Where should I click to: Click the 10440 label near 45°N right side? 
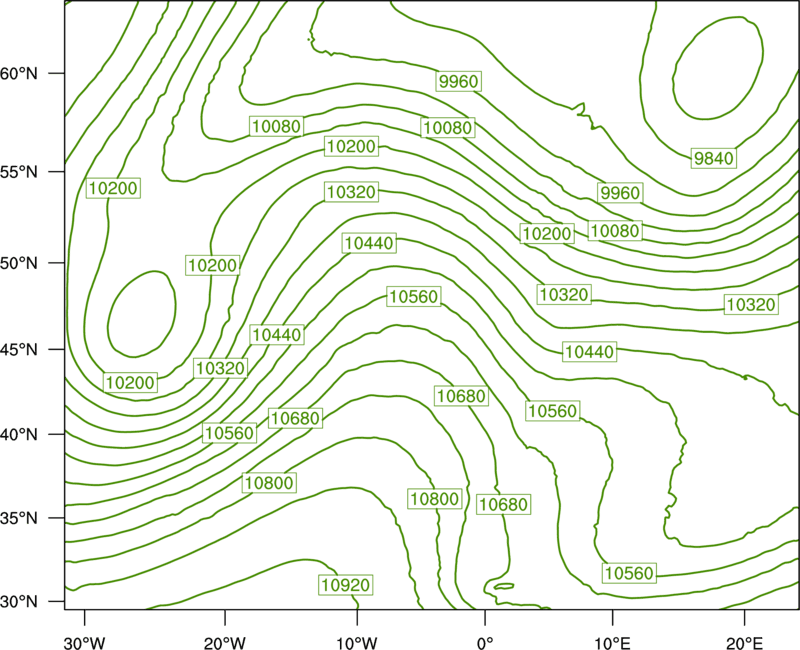click(590, 352)
